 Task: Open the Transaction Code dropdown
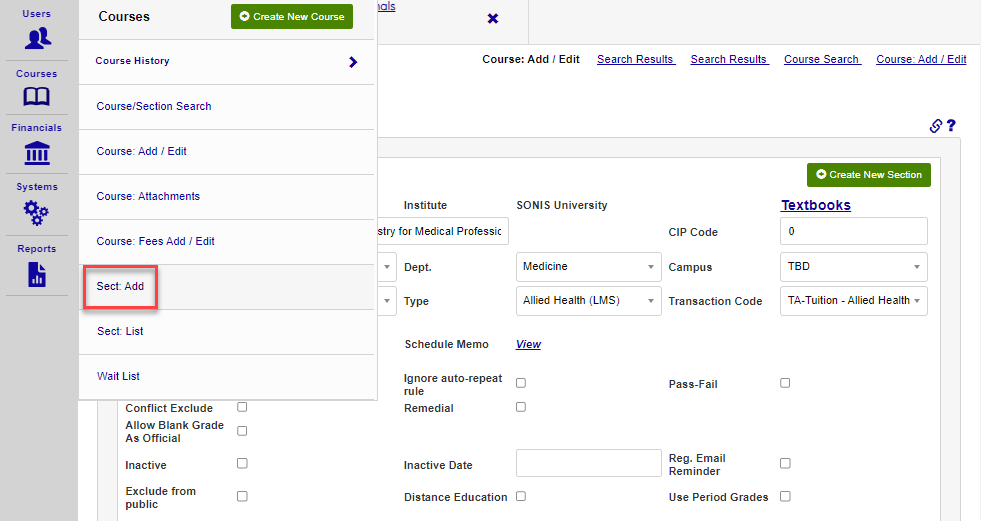853,300
